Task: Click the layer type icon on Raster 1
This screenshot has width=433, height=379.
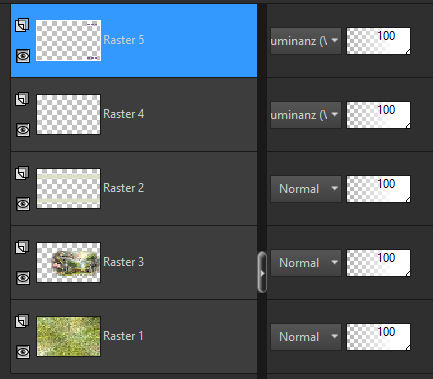Action: tap(22, 321)
